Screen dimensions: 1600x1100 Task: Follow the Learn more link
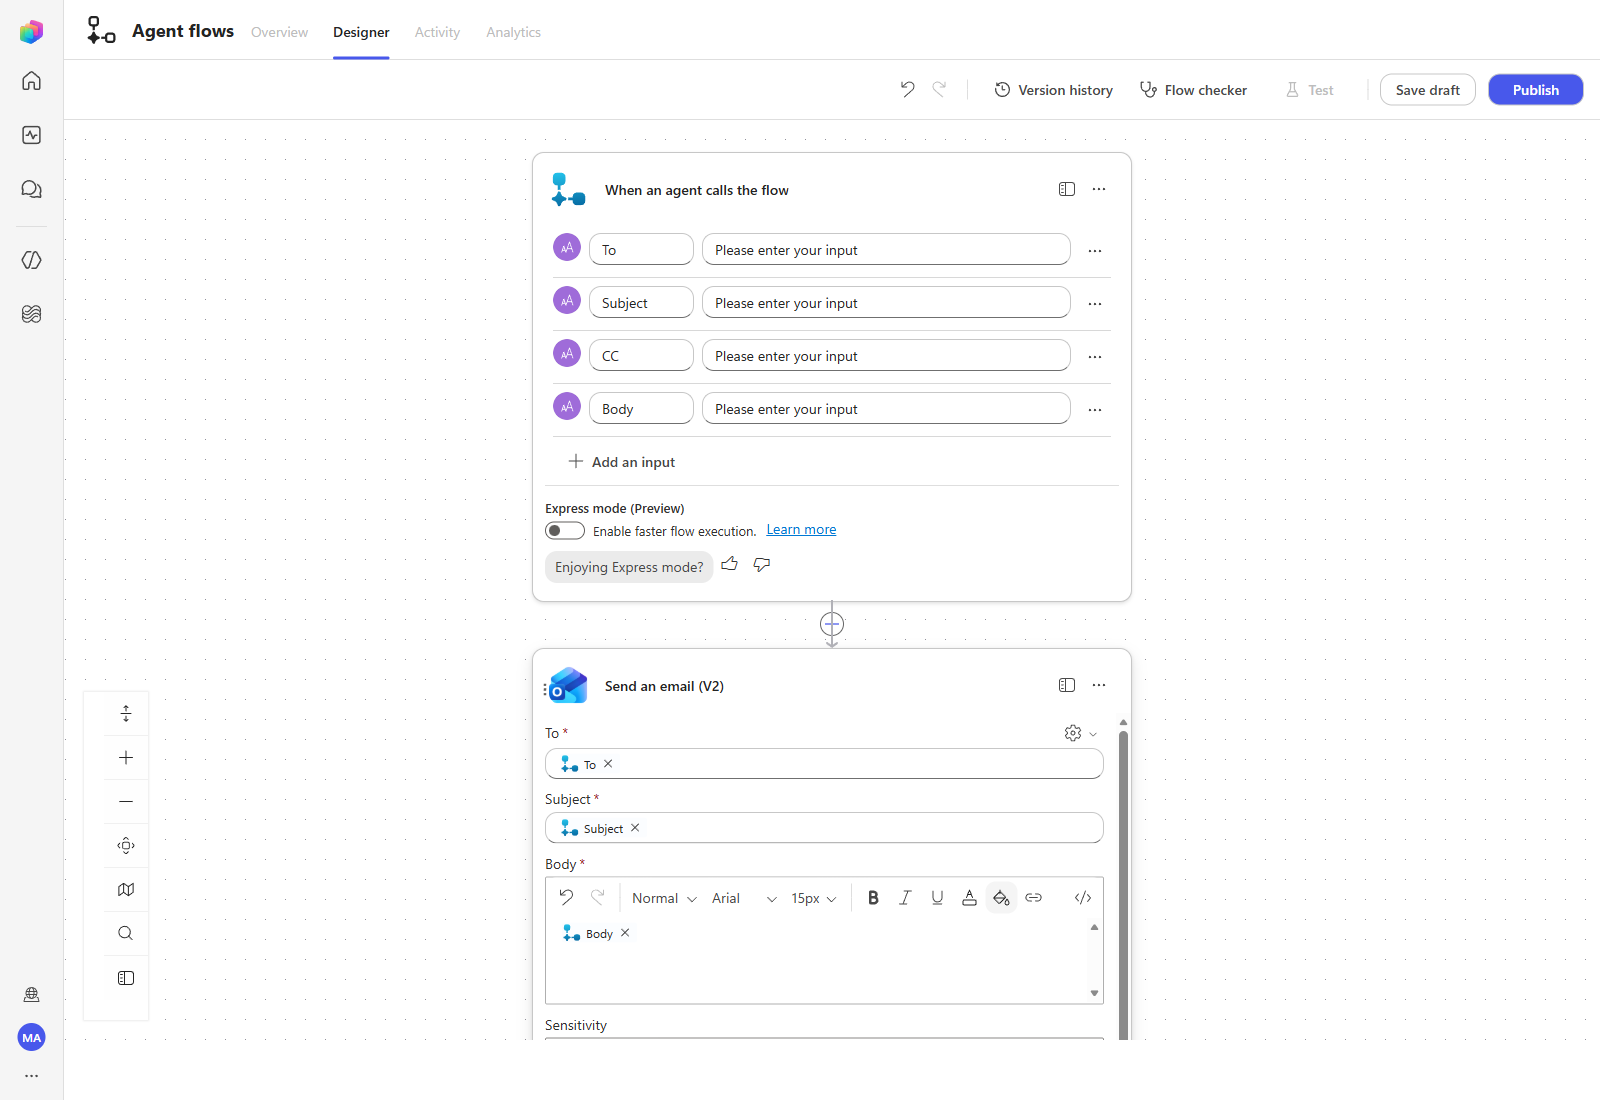801,530
